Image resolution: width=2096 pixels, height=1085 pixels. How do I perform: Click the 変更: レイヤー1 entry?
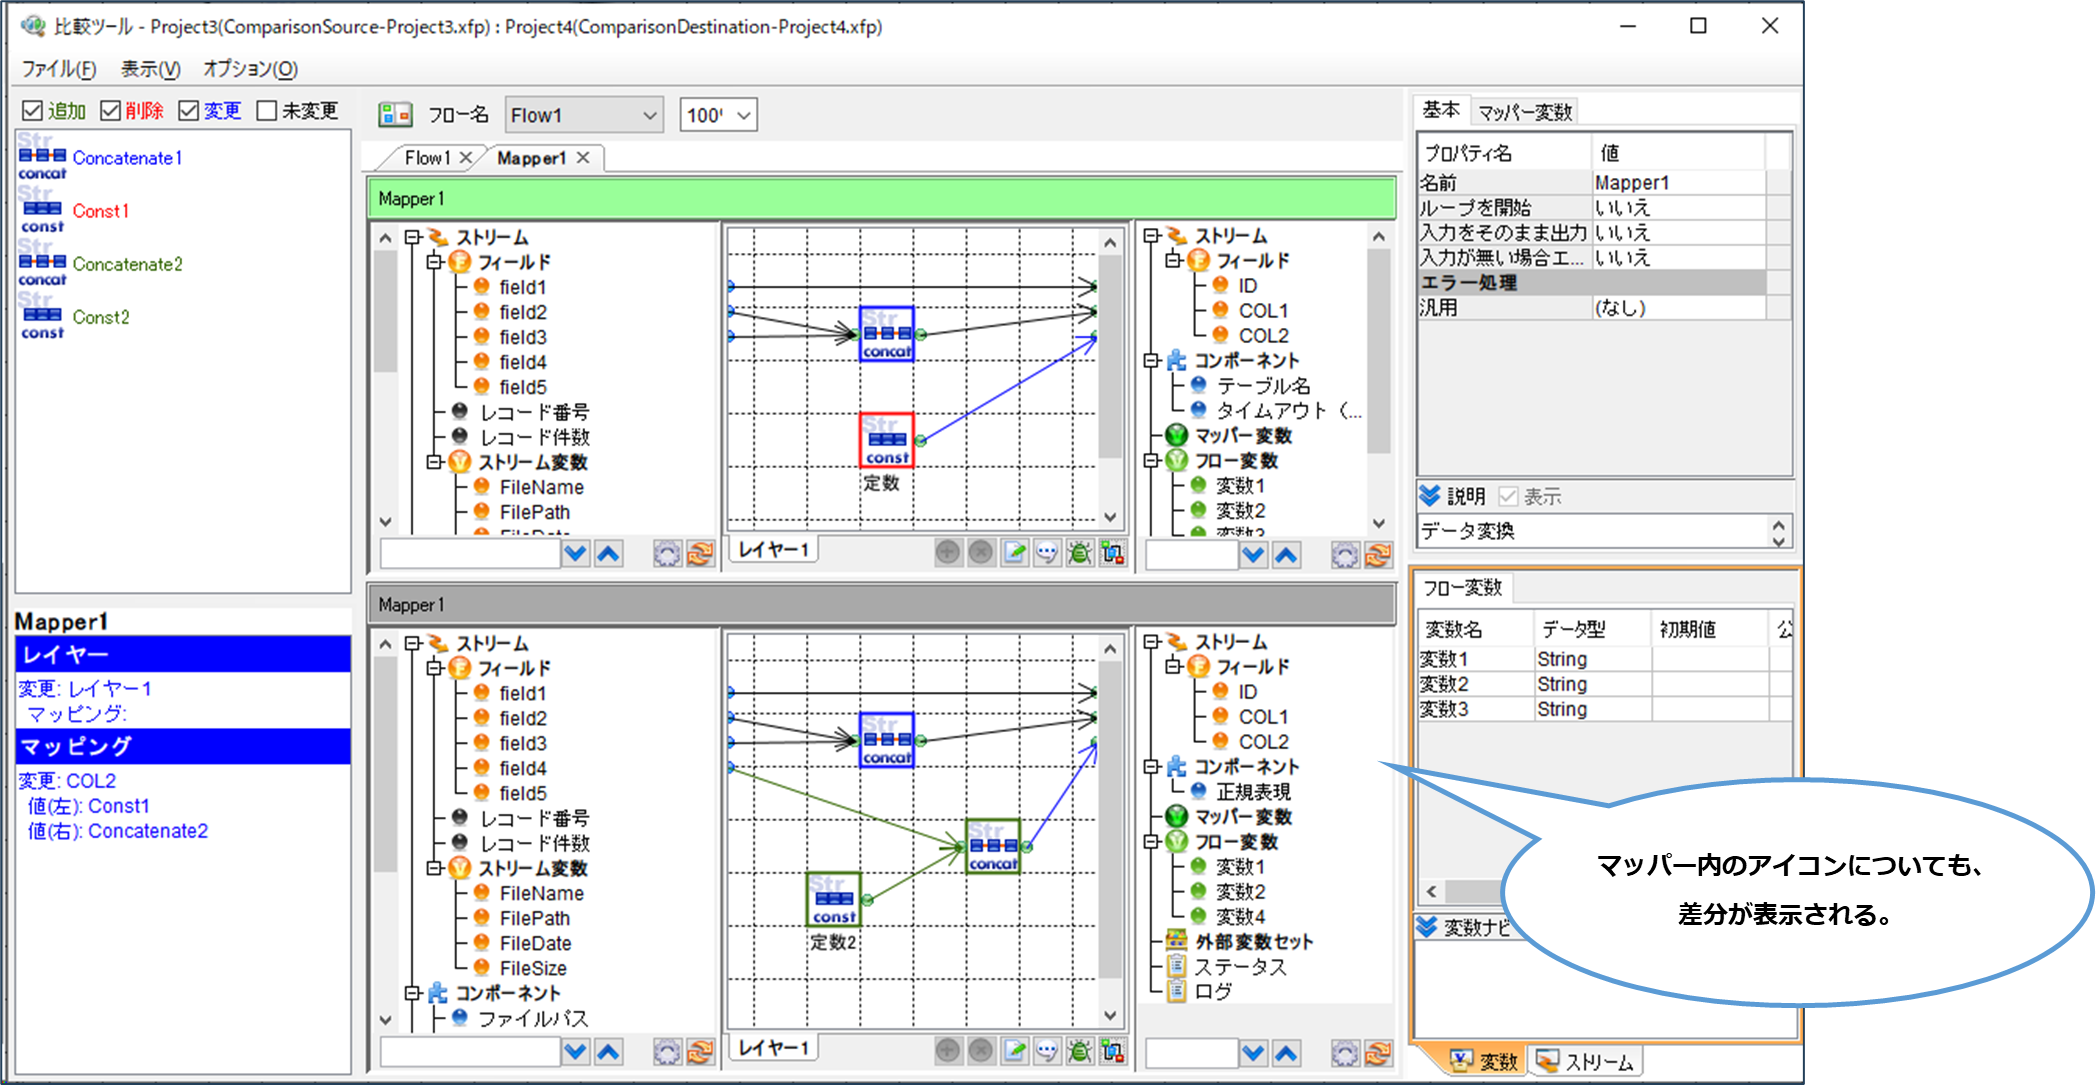pyautogui.click(x=85, y=689)
